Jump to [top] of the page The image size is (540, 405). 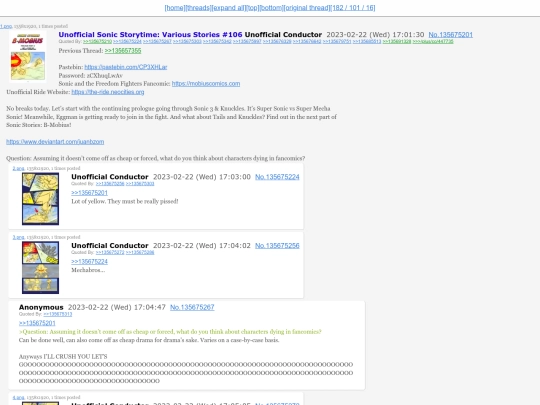tap(253, 8)
